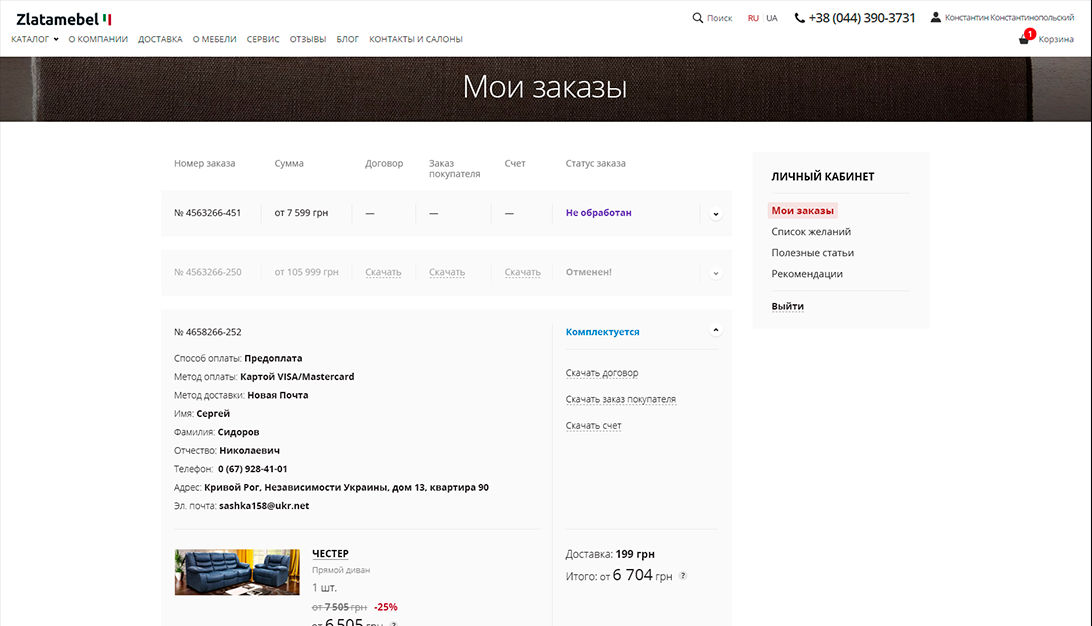
Task: Expand cancelled order № 4563266-250
Action: coord(715,273)
